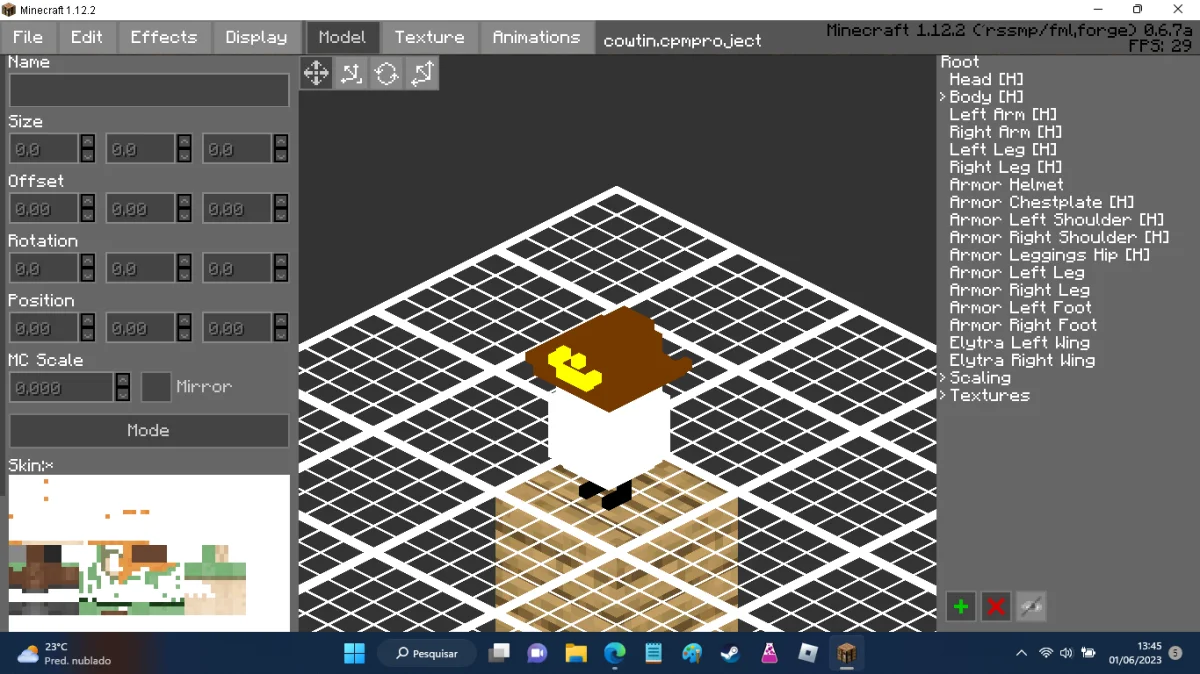Image resolution: width=1200 pixels, height=674 pixels.
Task: Increase the third Size value stepper
Action: pos(281,142)
